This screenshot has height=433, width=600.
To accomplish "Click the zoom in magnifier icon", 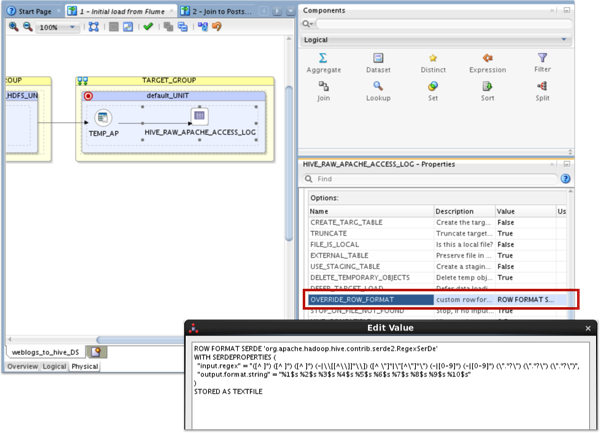I will 13,27.
